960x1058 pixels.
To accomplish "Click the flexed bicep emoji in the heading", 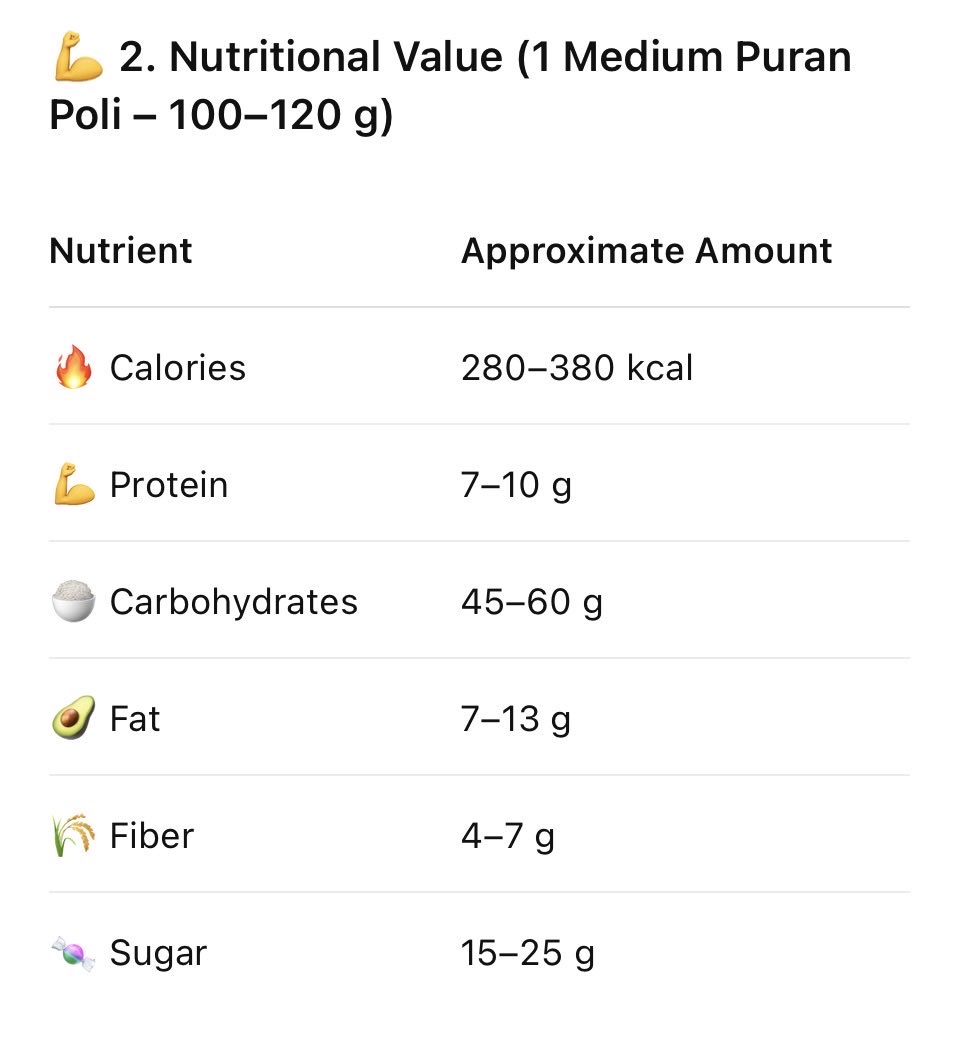I will 78,57.
